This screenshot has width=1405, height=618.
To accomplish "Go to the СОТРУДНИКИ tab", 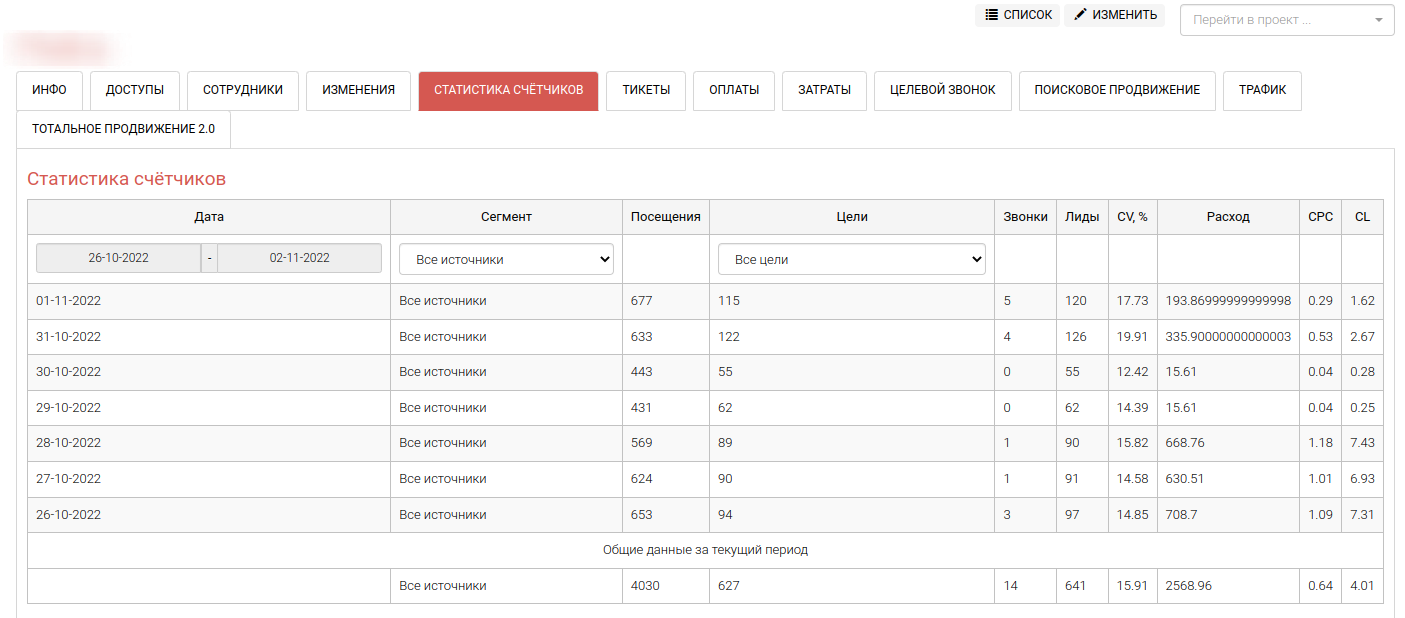I will point(243,90).
